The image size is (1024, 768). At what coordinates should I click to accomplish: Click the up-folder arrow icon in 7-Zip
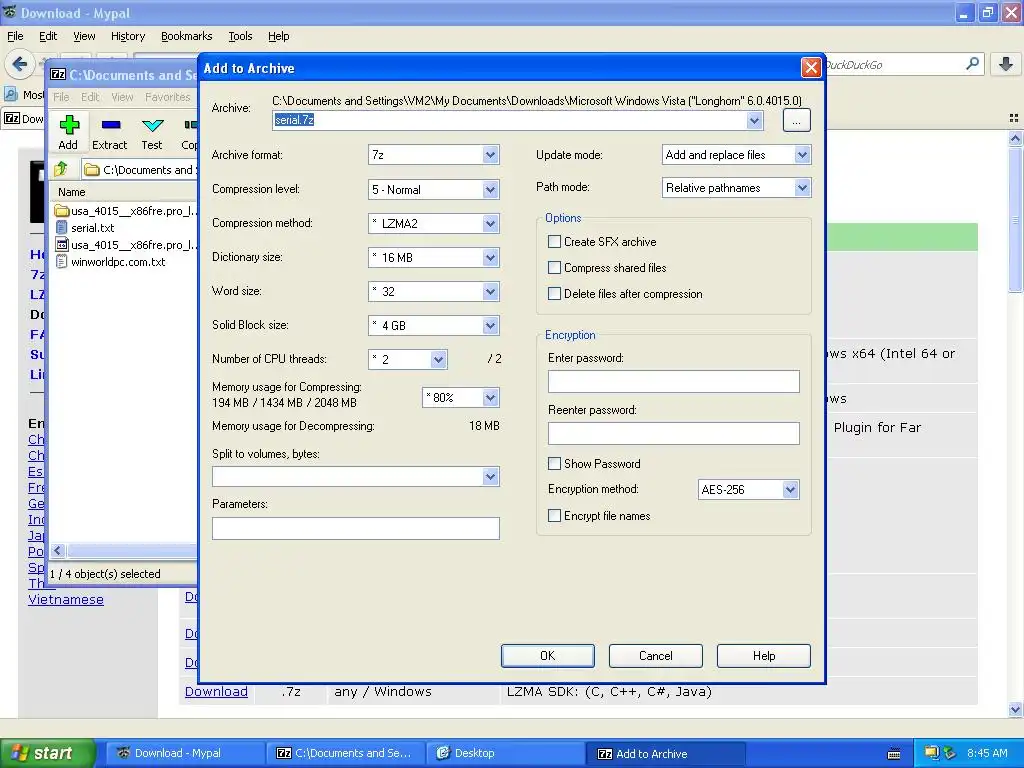(x=61, y=169)
